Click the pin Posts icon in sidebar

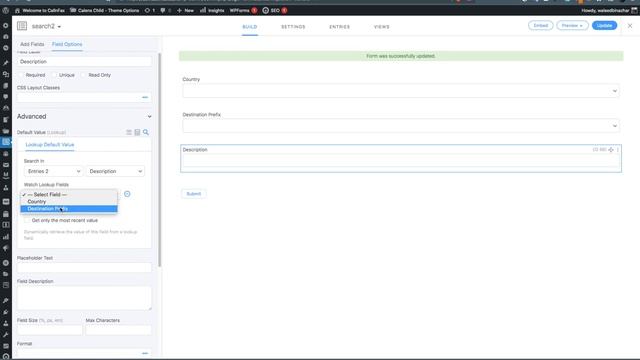pyautogui.click(x=6, y=63)
